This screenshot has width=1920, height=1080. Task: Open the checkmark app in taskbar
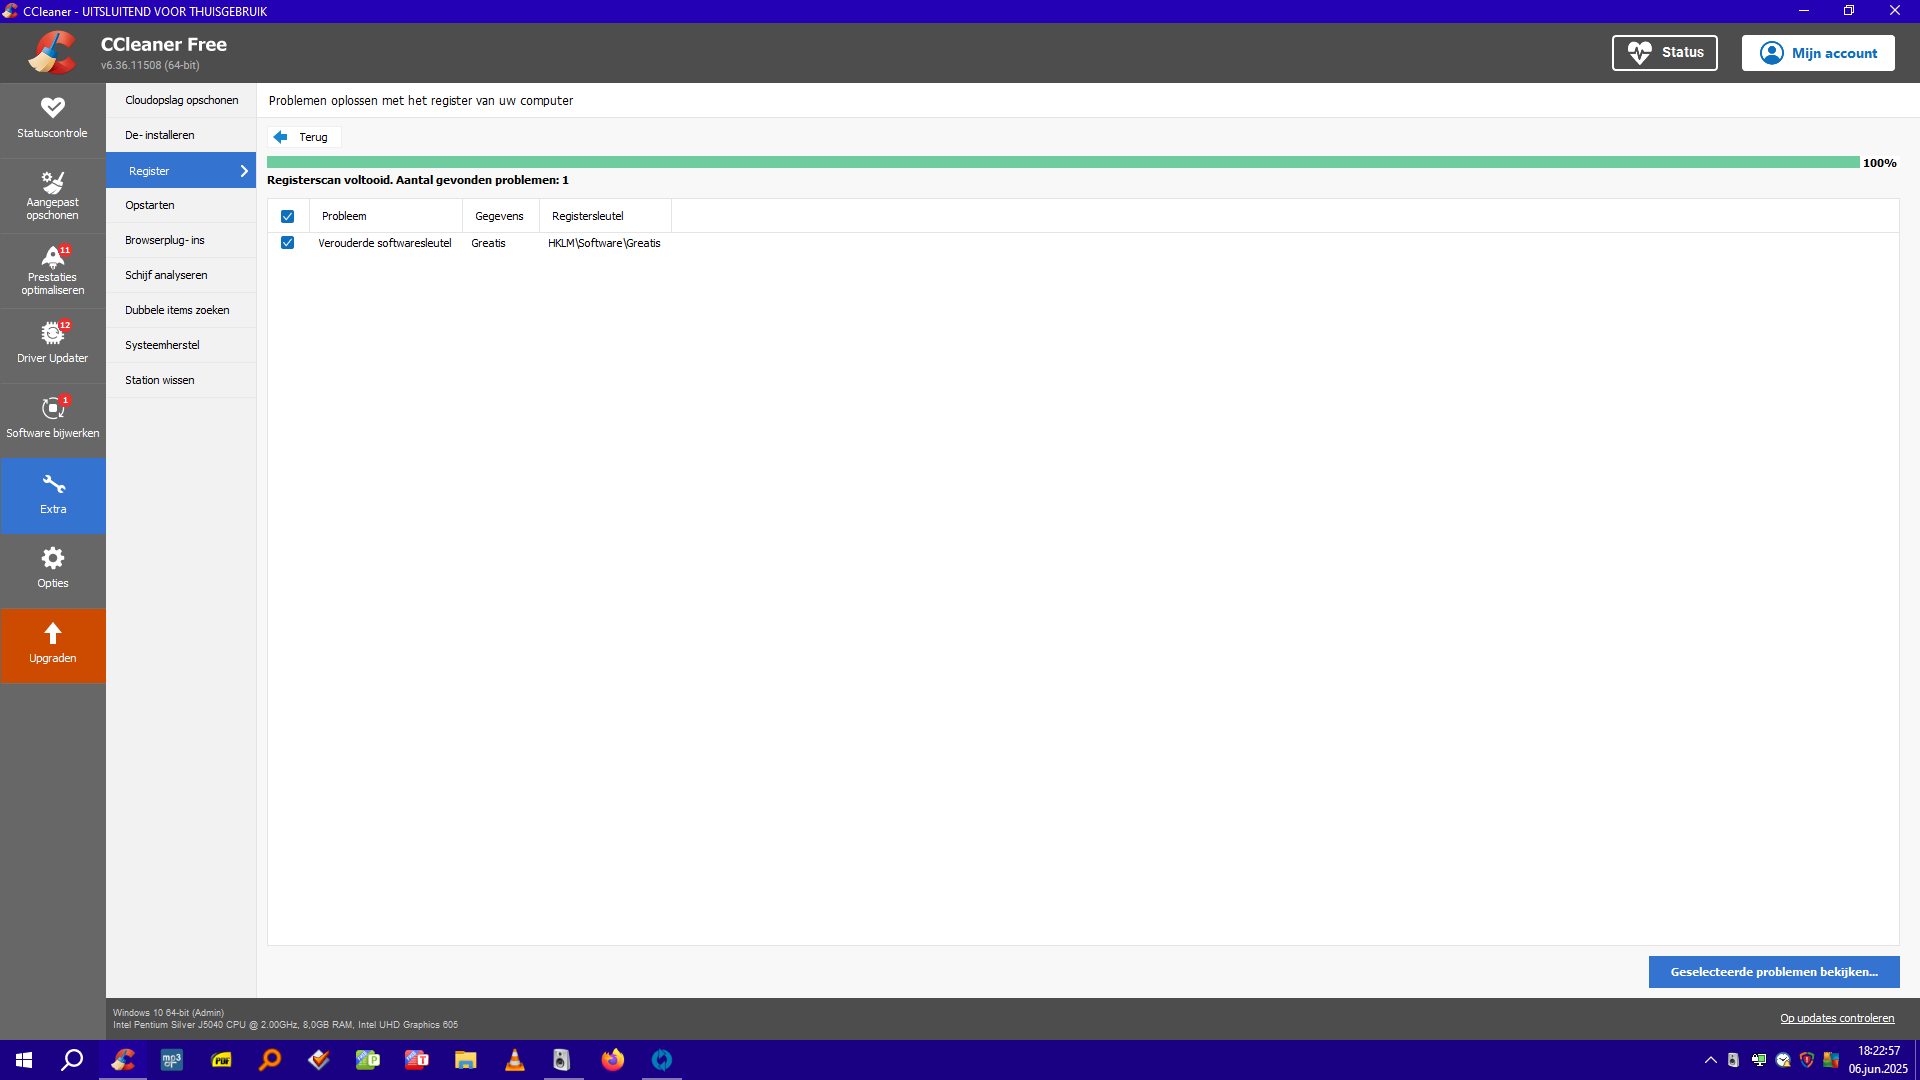click(x=319, y=1060)
